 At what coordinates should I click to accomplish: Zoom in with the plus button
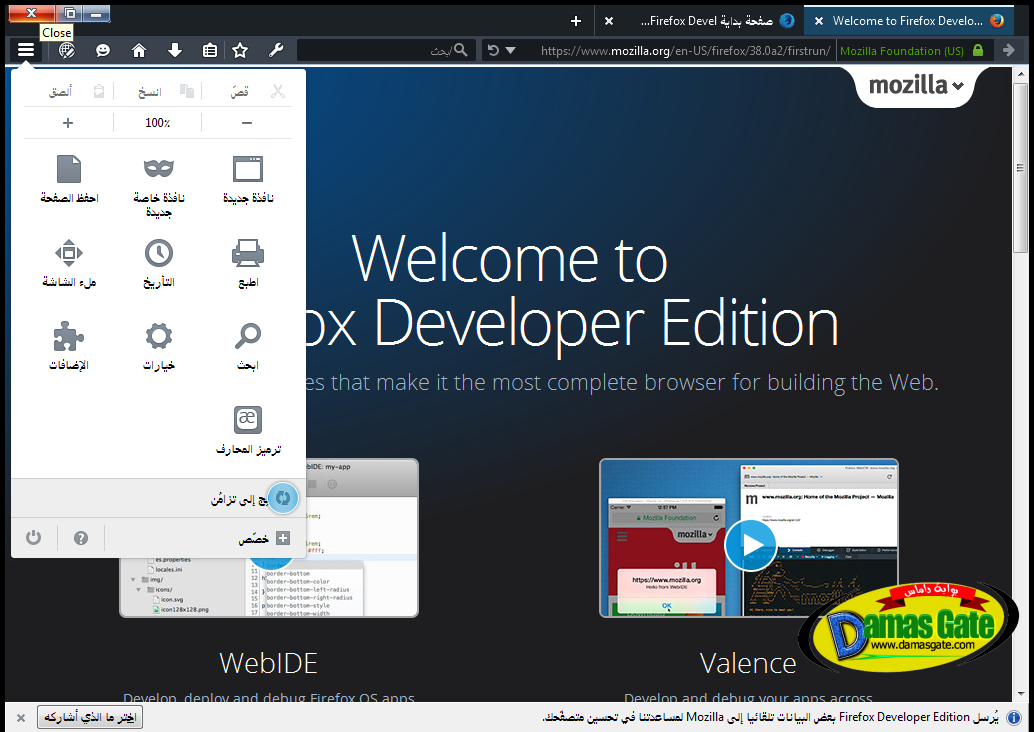(x=68, y=123)
